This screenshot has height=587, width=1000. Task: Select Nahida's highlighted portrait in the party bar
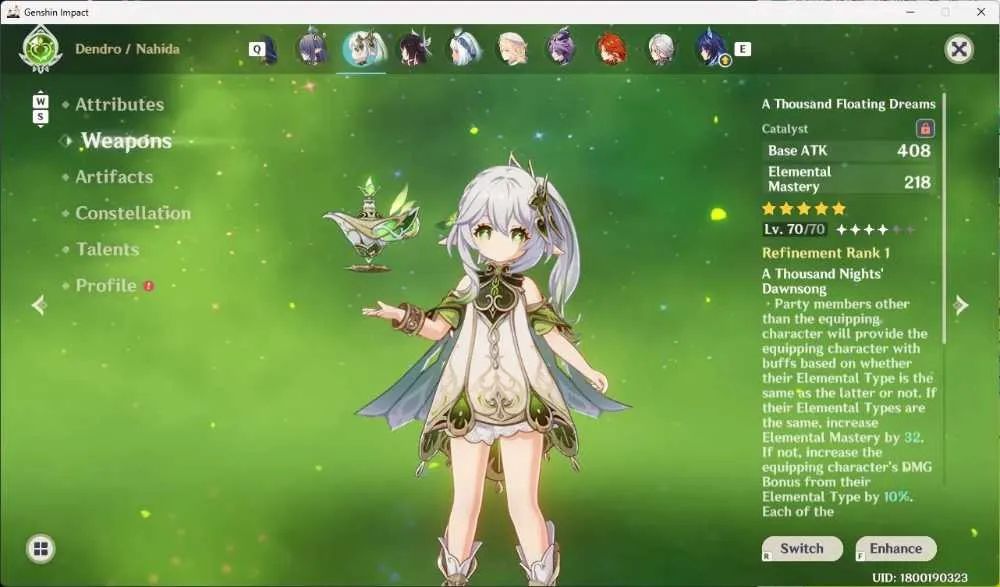coord(364,49)
